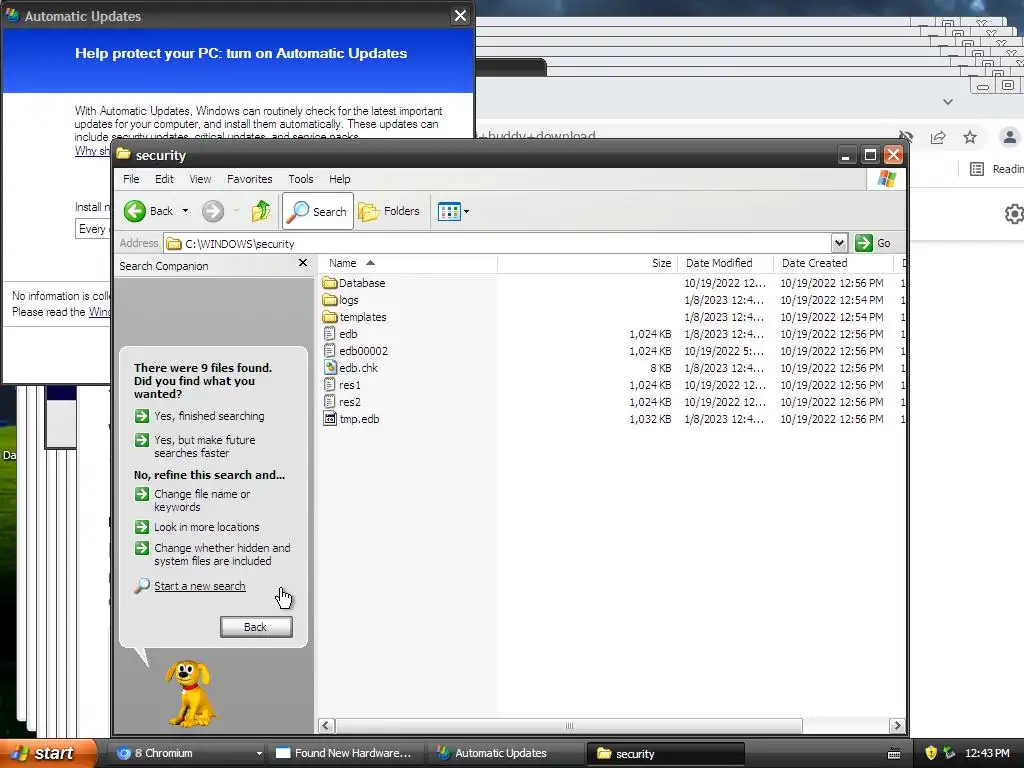Click the security window title folder icon
Image resolution: width=1024 pixels, height=768 pixels.
coord(123,154)
